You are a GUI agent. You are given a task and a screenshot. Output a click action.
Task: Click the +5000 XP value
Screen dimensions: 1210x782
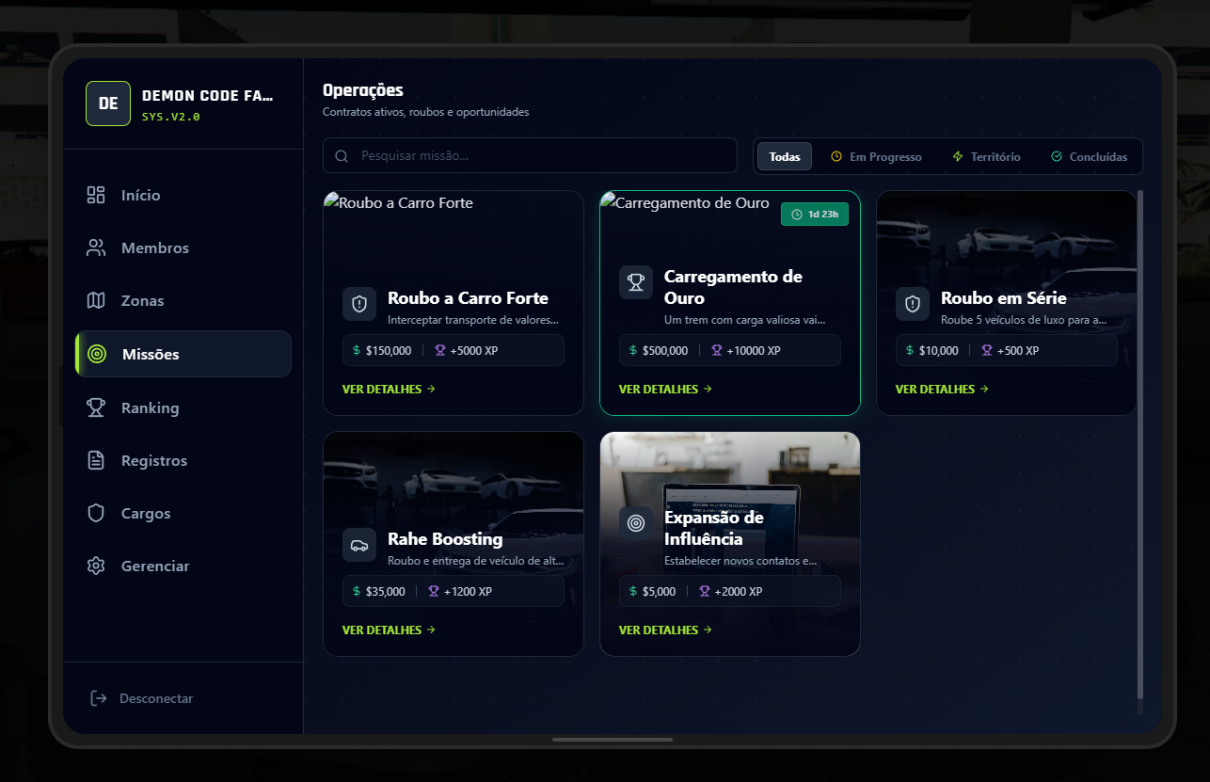(474, 351)
